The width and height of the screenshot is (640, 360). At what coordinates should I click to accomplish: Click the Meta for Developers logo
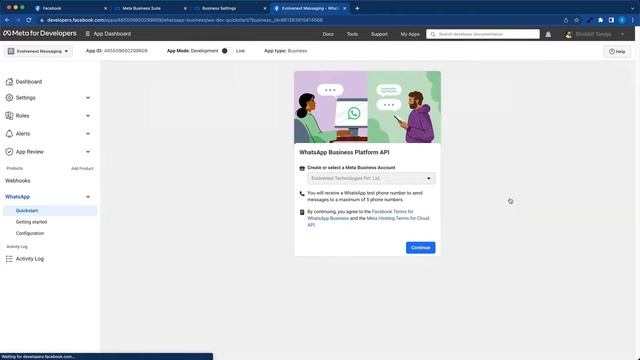click(40, 33)
